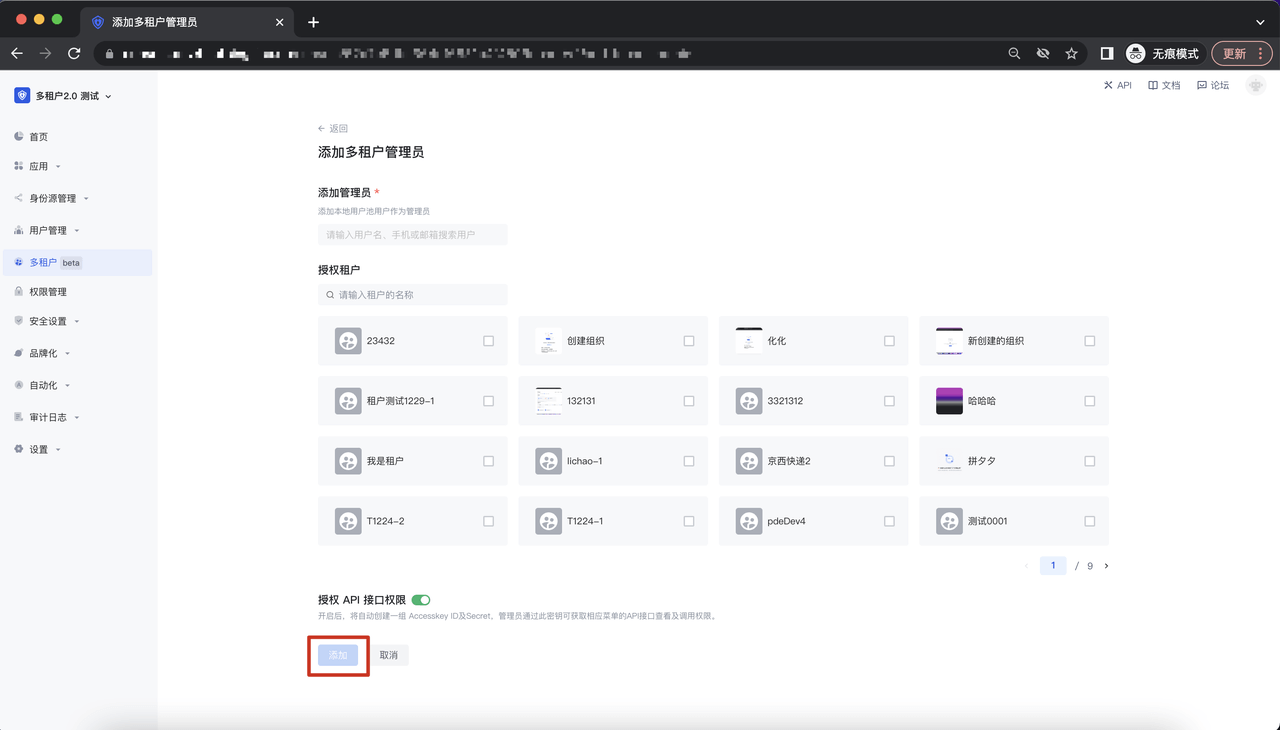
Task: Disable the 授权 API 接口权限 toggle
Action: 421,600
